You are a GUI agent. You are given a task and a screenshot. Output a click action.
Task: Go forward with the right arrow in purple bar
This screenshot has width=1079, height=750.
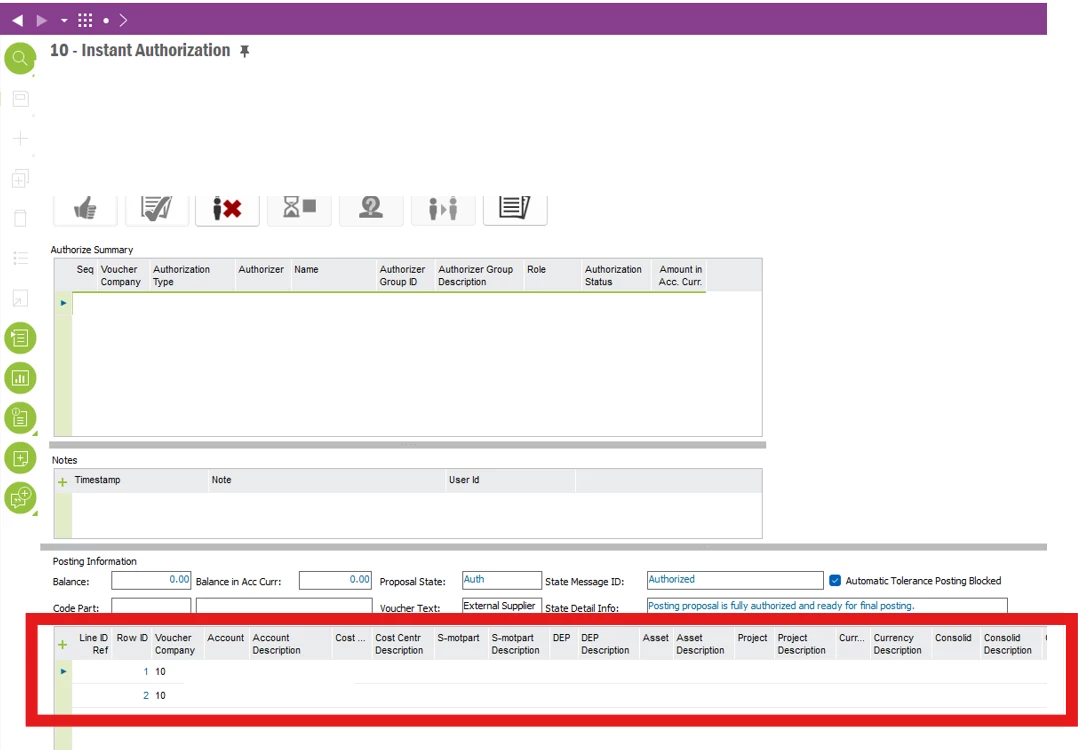click(41, 20)
